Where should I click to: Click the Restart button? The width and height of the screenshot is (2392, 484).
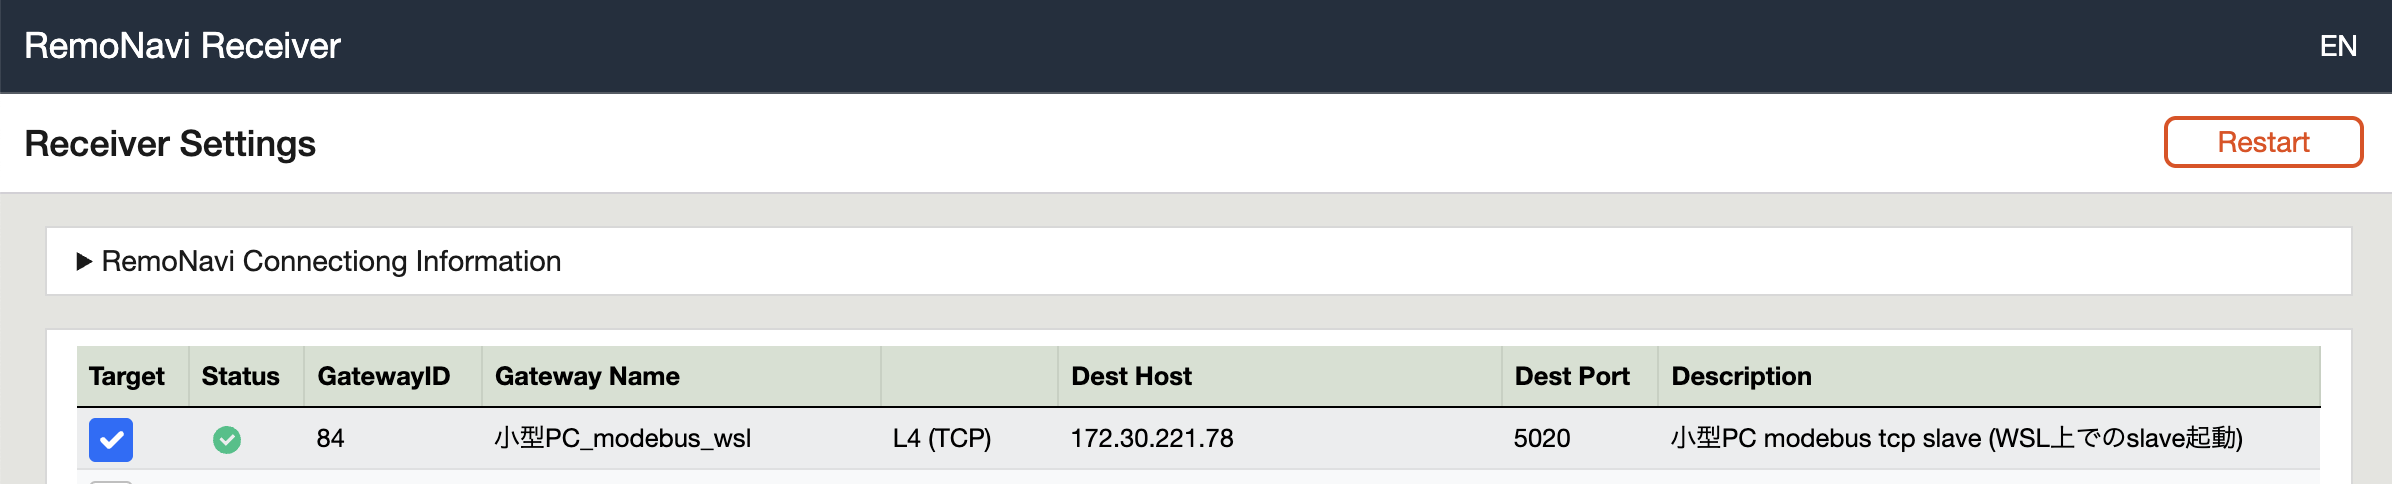2263,142
